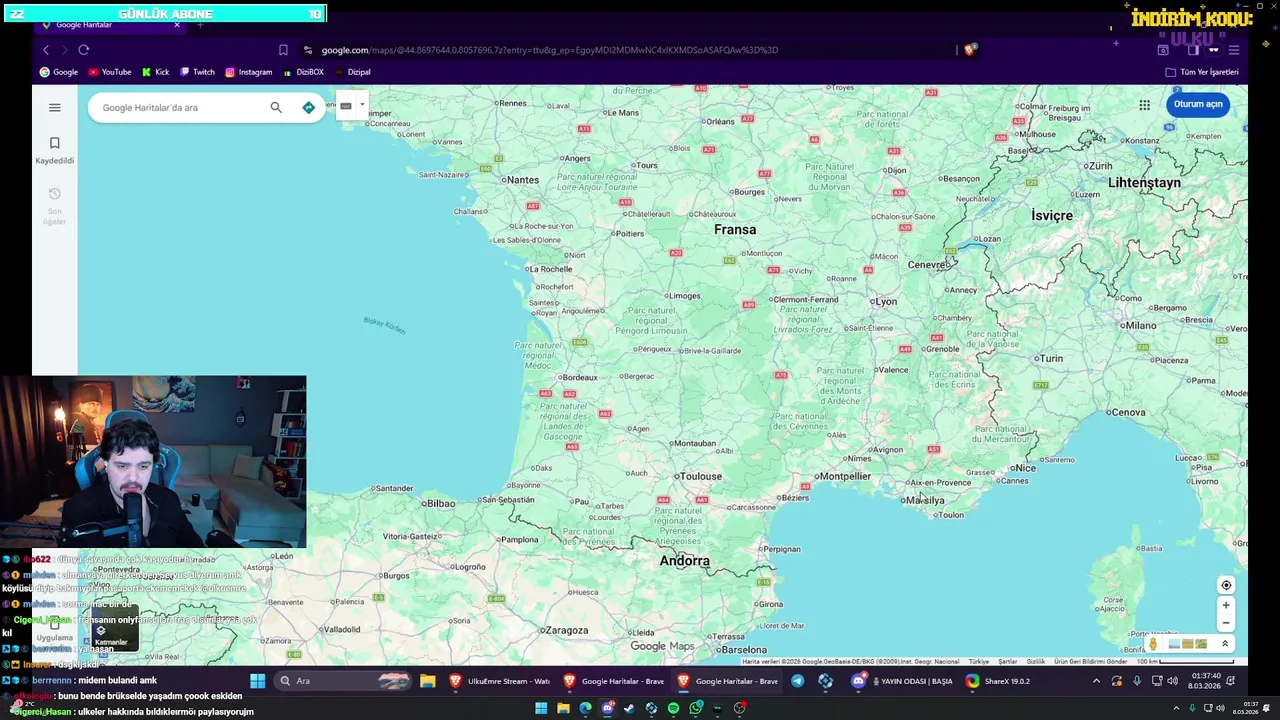Open the YouTube bookmark

pos(110,72)
